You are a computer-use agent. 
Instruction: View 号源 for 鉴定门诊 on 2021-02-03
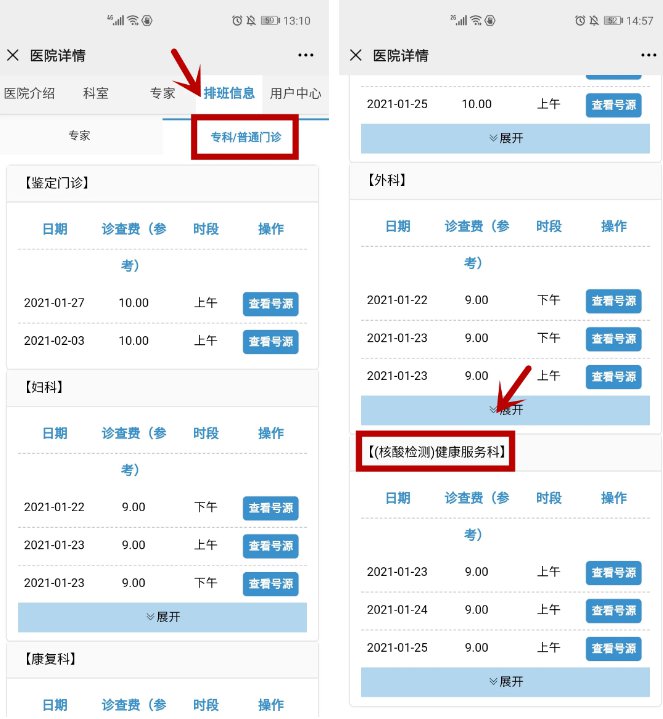[271, 342]
